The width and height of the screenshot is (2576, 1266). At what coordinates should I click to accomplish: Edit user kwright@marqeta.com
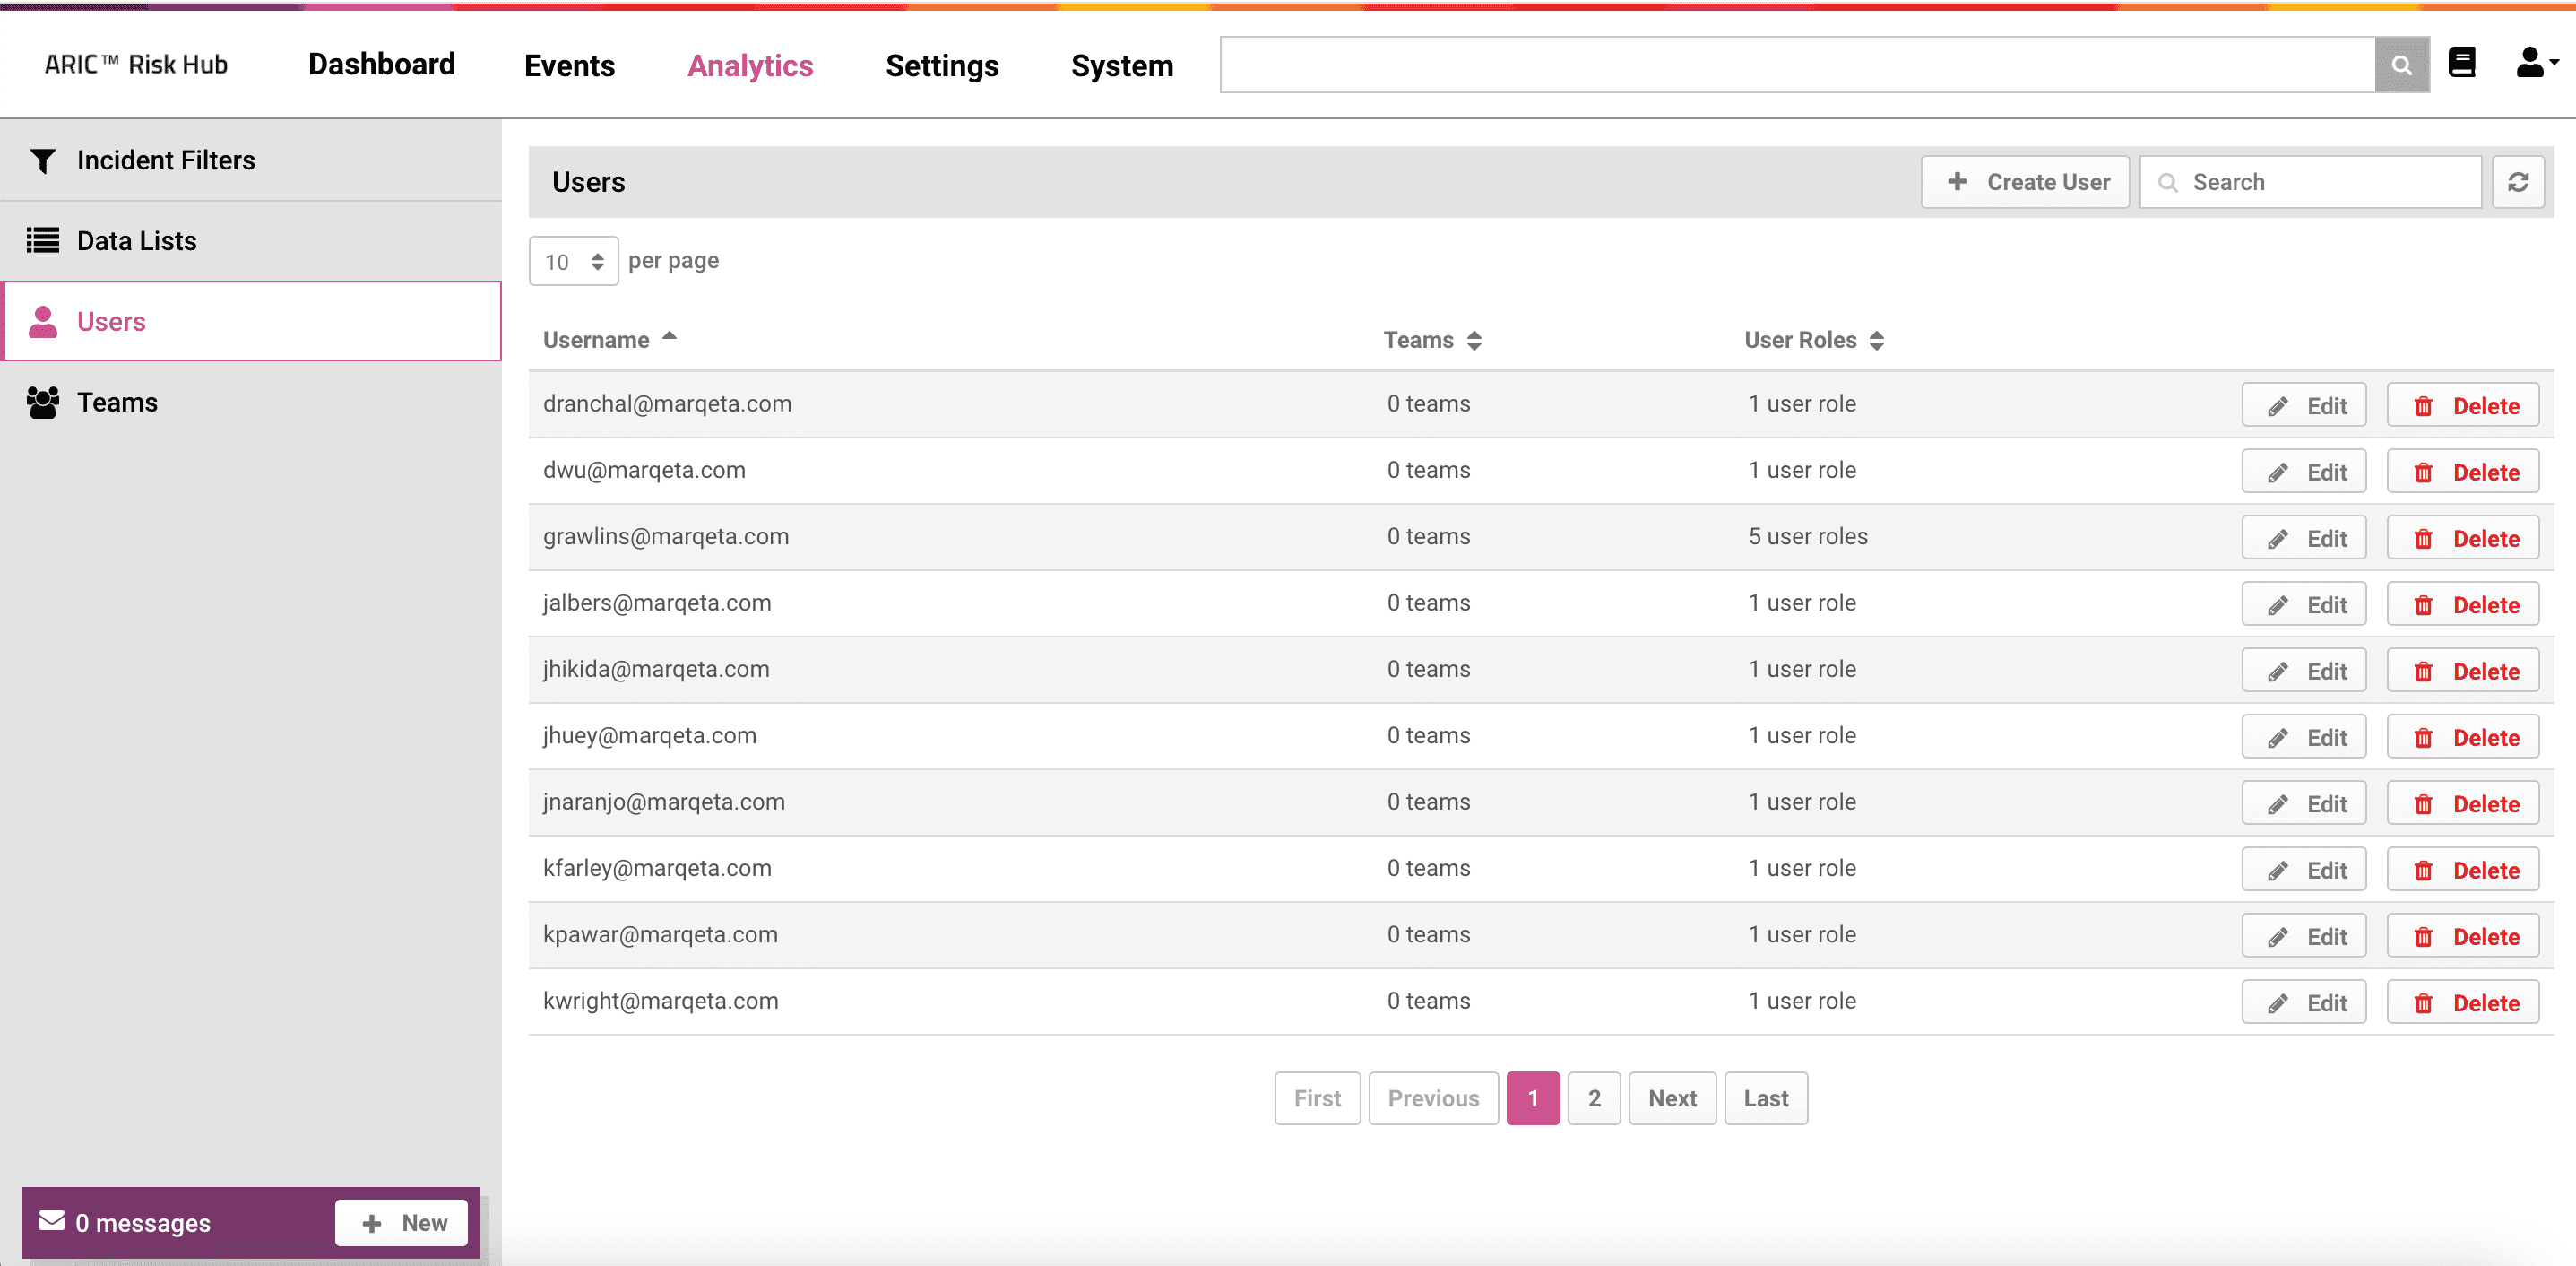click(x=2304, y=1003)
